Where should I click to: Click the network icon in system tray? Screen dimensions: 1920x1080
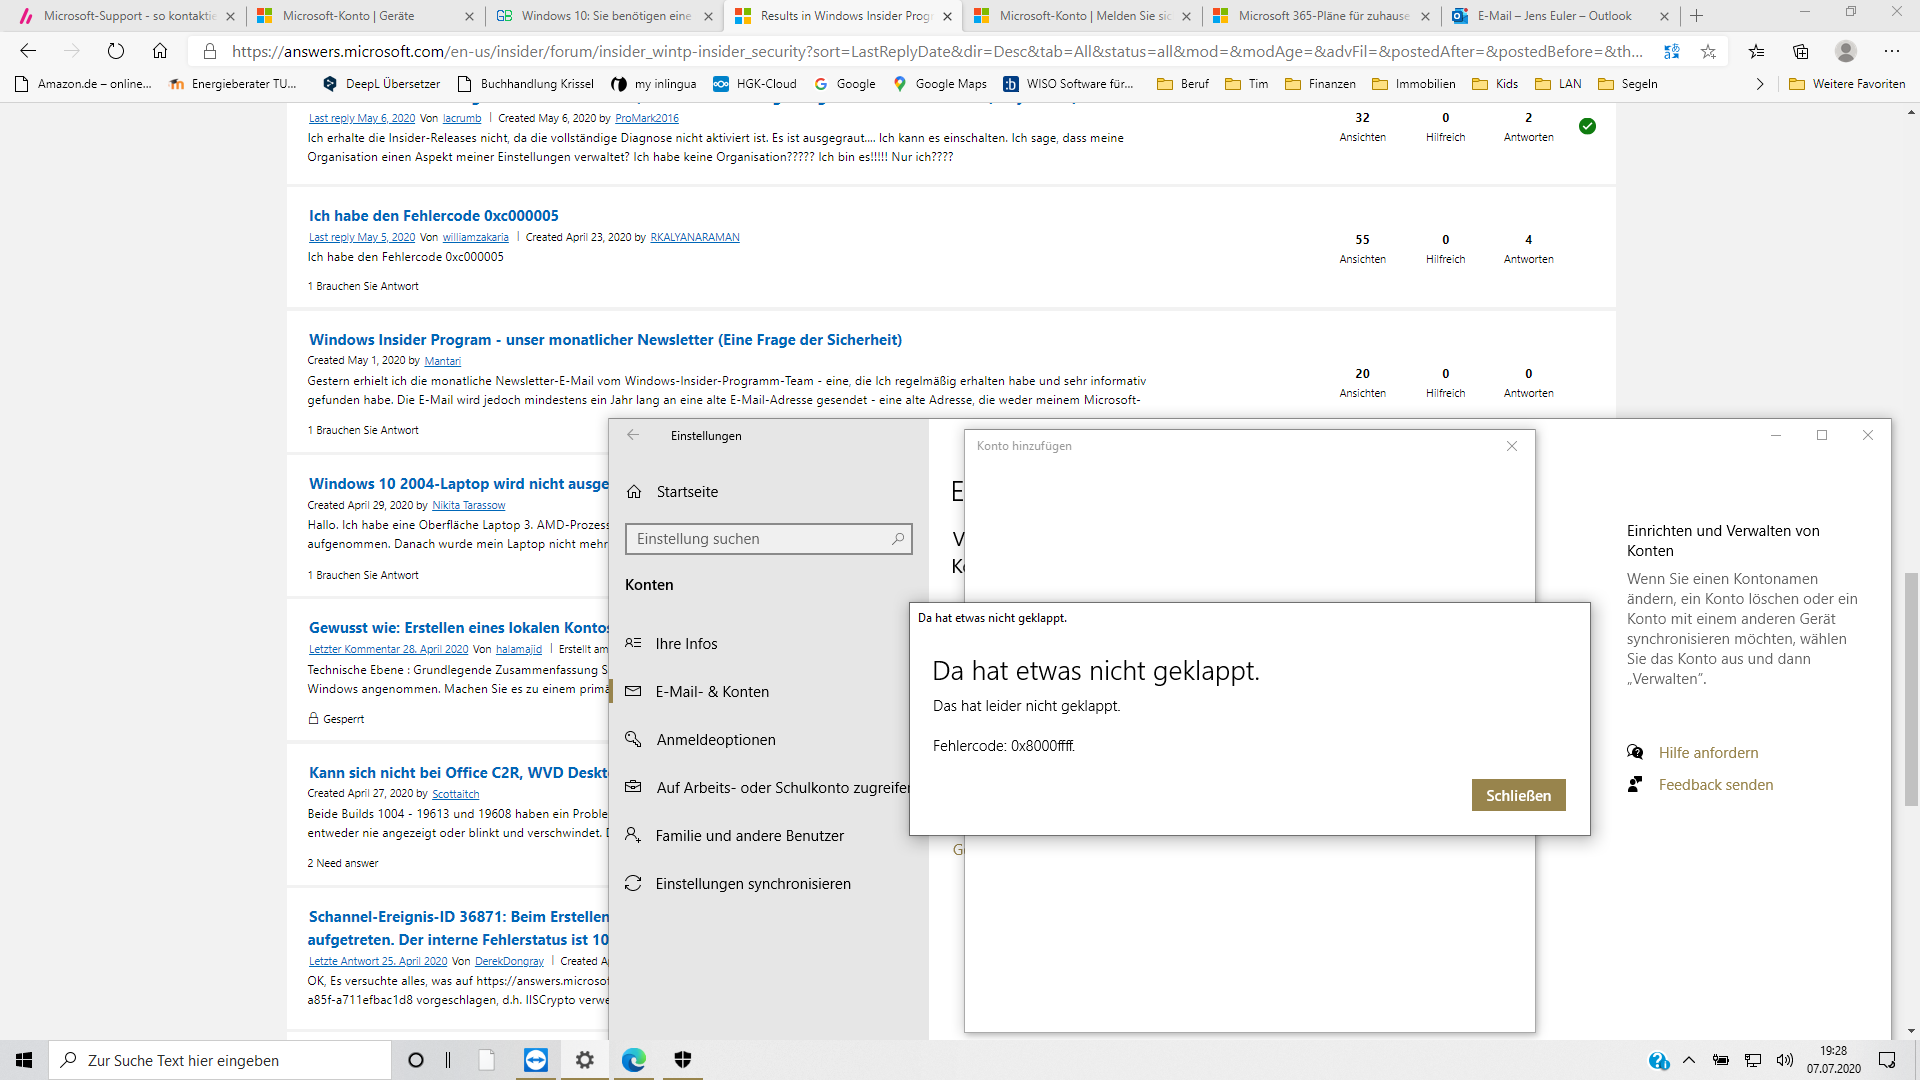(1753, 1060)
